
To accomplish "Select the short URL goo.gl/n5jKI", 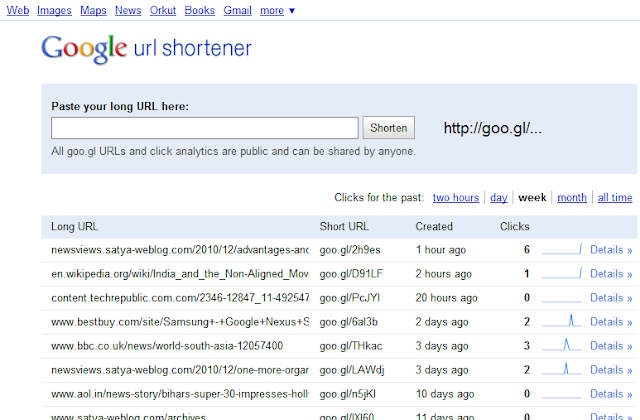I will 348,394.
